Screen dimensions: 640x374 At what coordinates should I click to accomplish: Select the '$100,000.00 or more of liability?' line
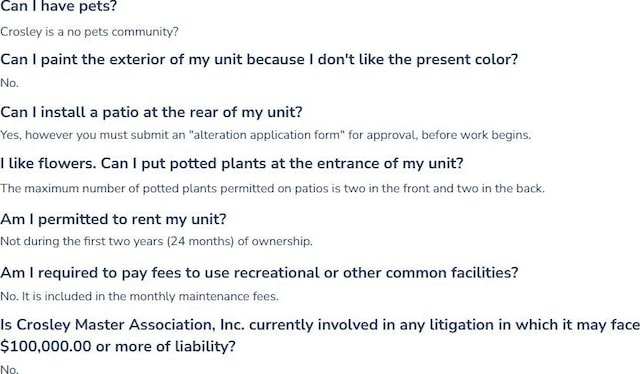click(118, 347)
